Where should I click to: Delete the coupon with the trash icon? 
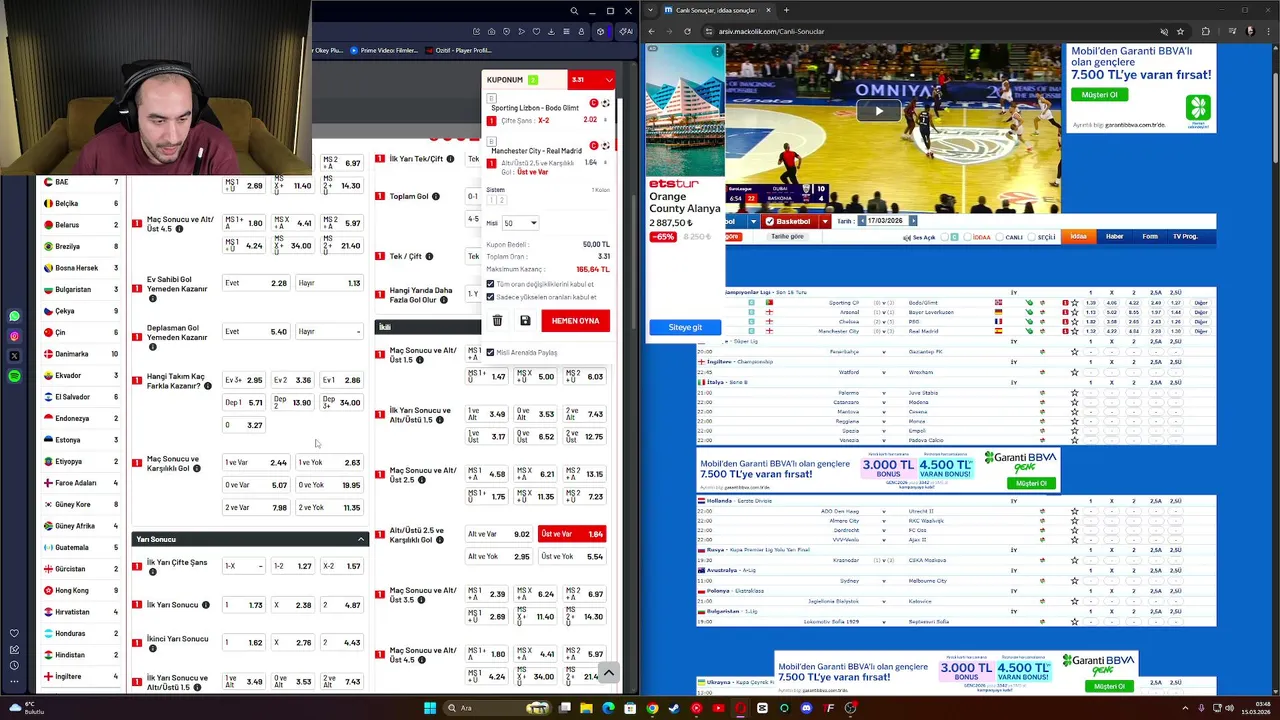(497, 321)
